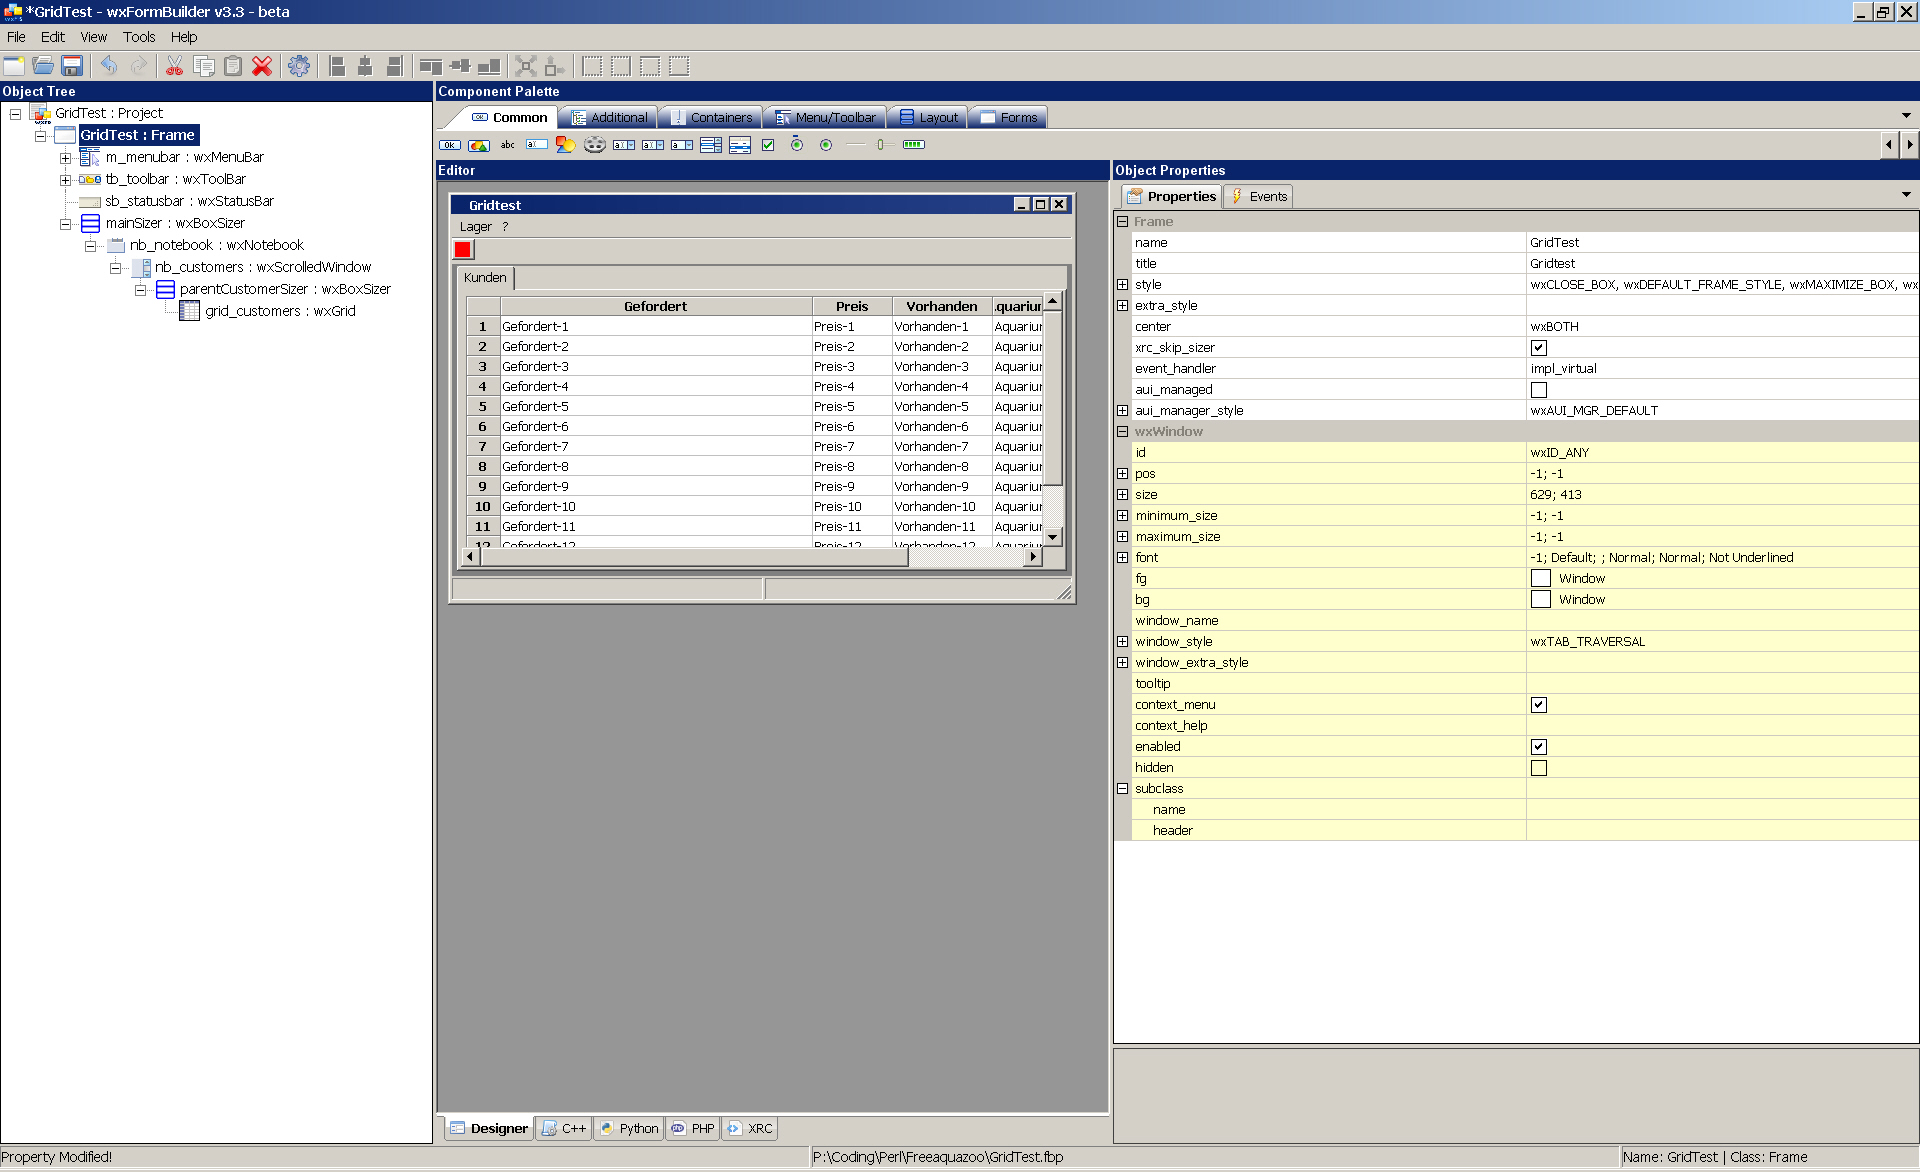1920x1172 pixels.
Task: Click the Save project toolbar icon
Action: click(x=72, y=66)
